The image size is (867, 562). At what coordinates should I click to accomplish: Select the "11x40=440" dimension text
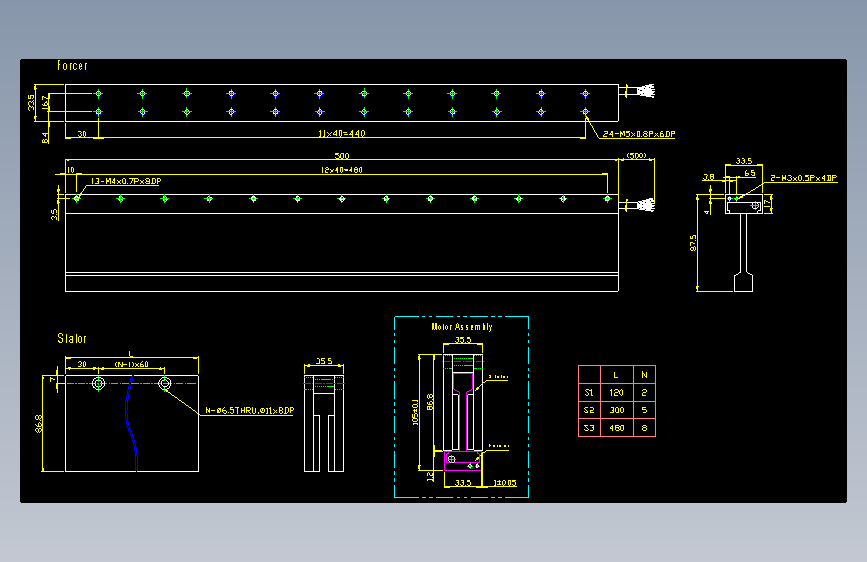click(x=342, y=133)
